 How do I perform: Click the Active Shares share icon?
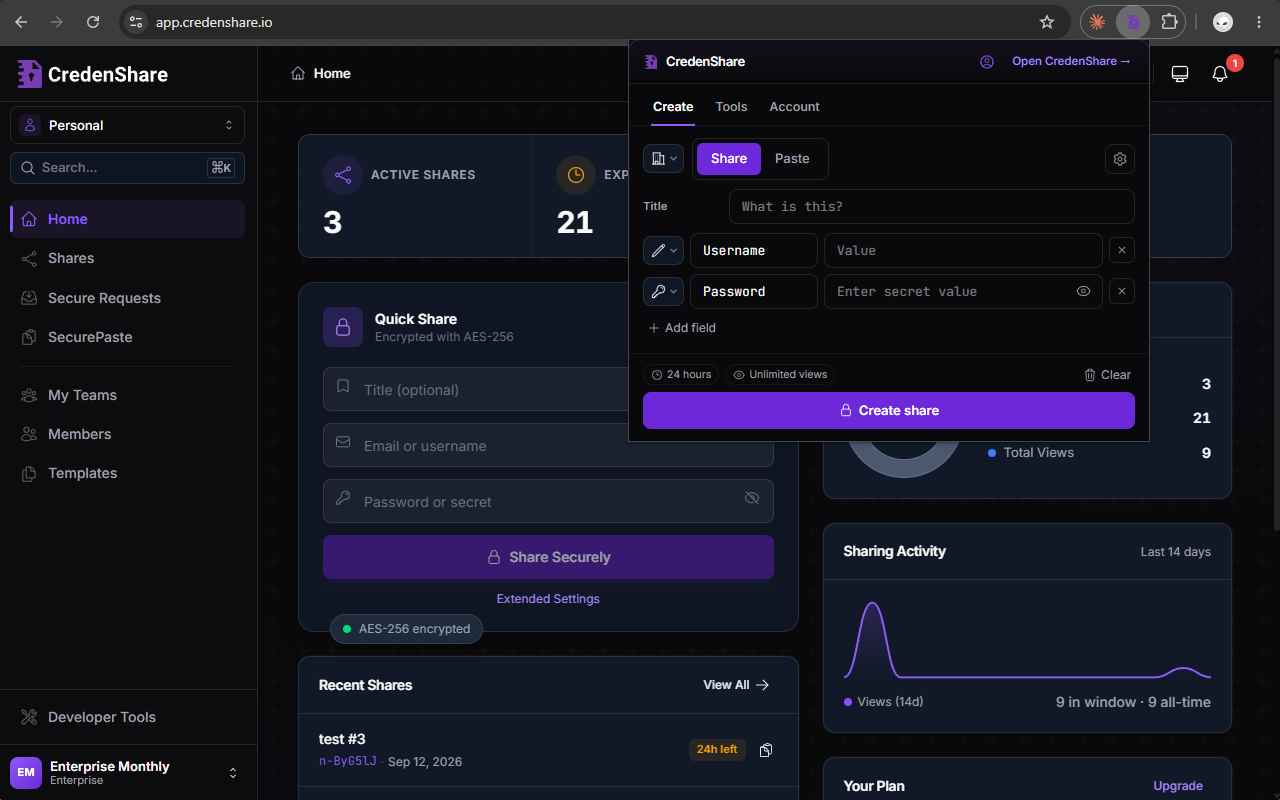[343, 175]
